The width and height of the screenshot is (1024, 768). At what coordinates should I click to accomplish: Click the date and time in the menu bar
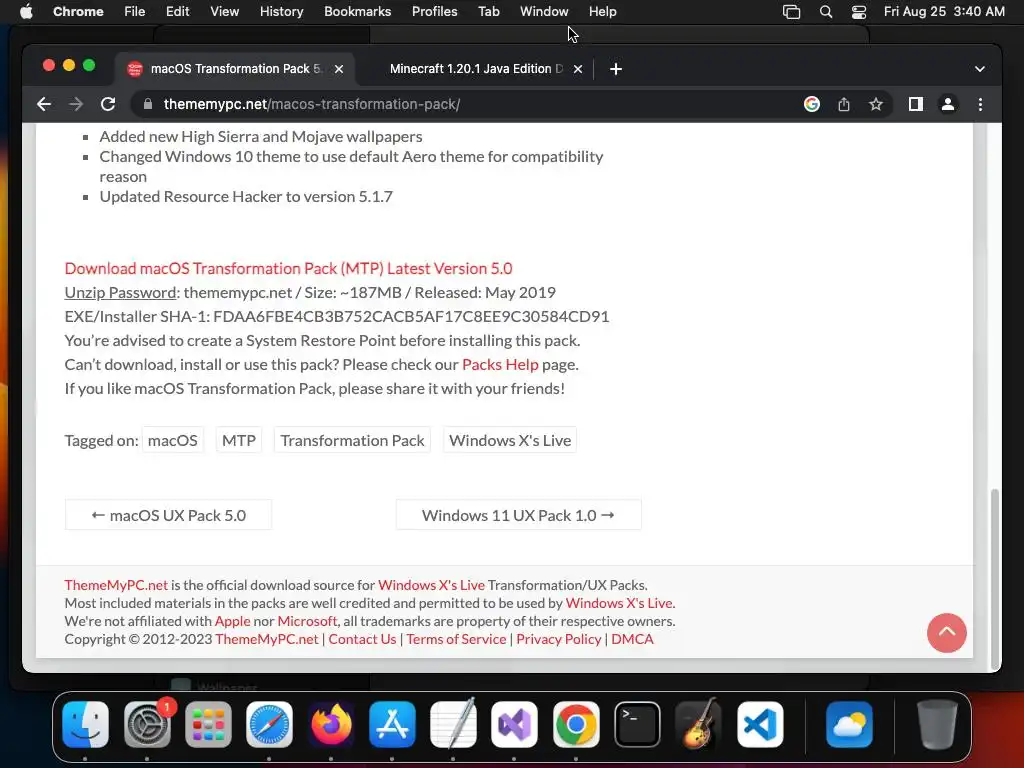(944, 12)
